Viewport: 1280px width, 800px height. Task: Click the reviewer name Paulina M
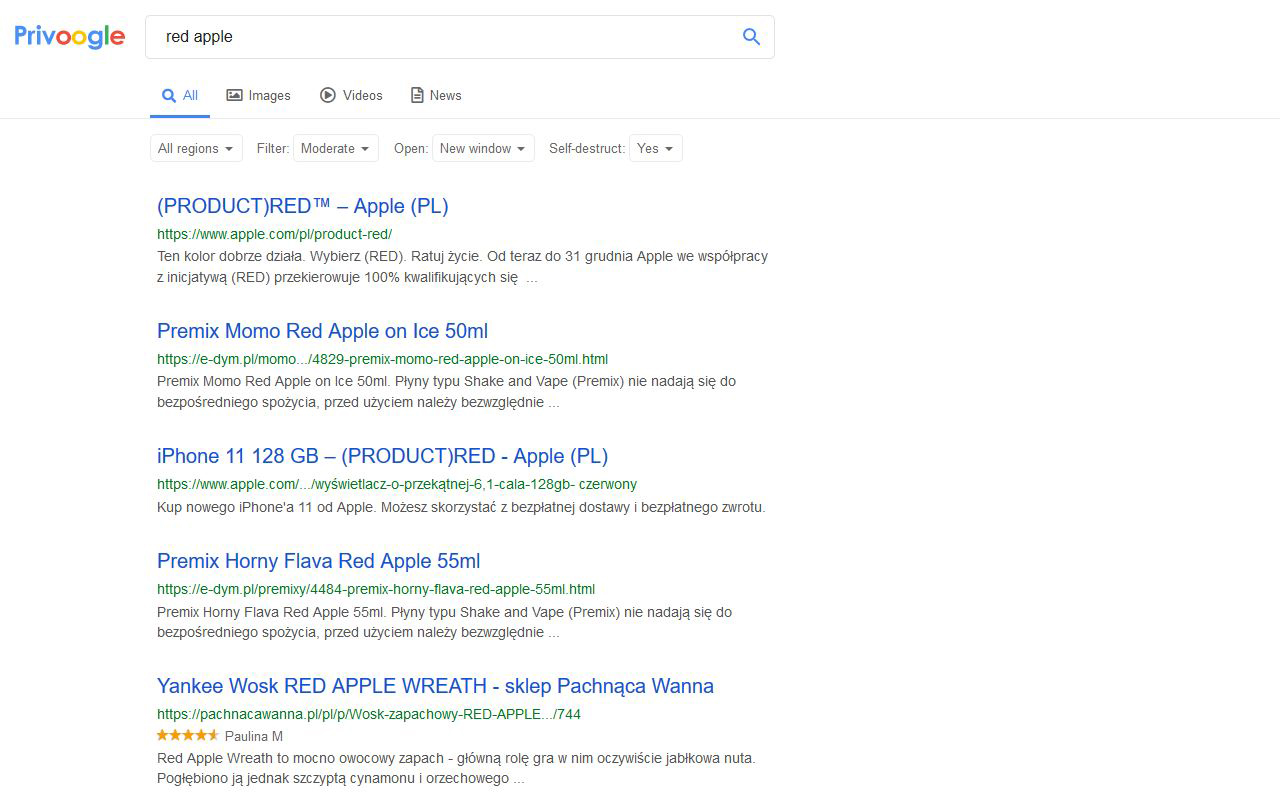pos(254,736)
